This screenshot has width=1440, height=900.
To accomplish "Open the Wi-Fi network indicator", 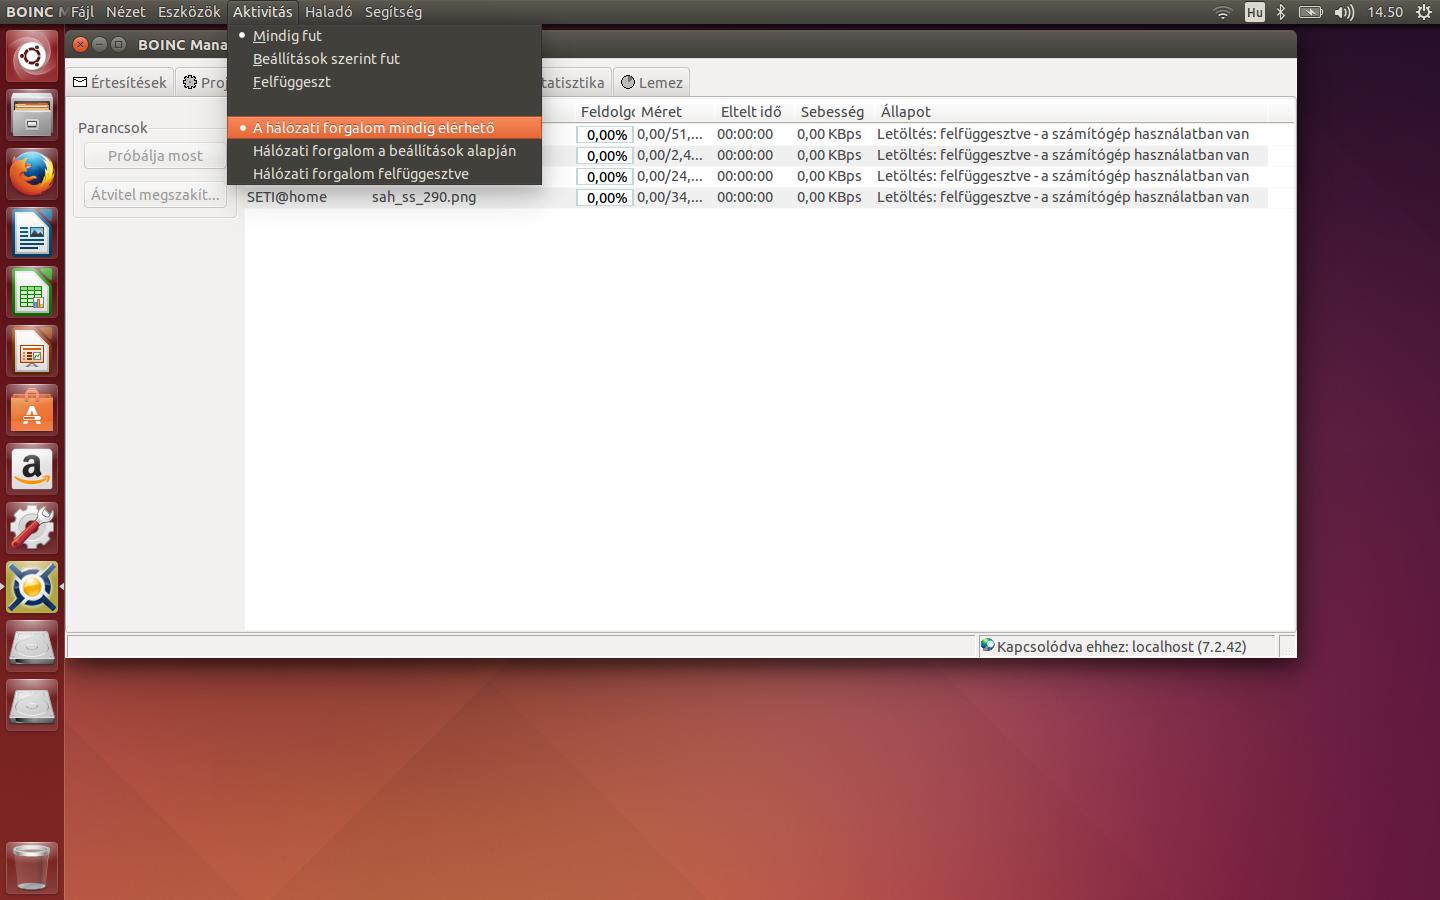I will (x=1222, y=12).
